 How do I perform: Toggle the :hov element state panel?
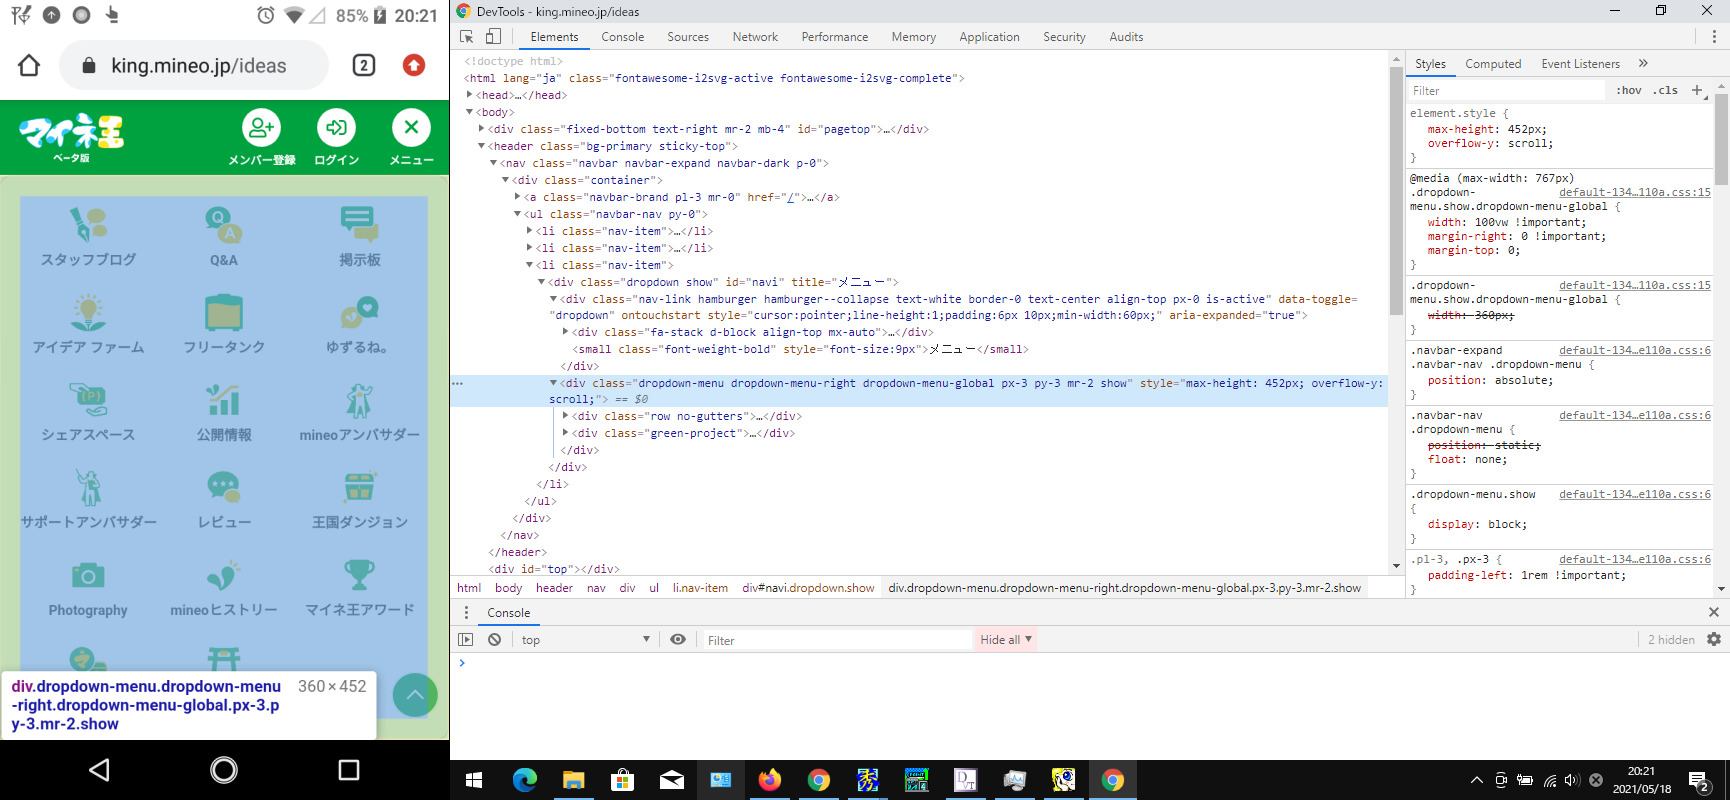coord(1629,90)
